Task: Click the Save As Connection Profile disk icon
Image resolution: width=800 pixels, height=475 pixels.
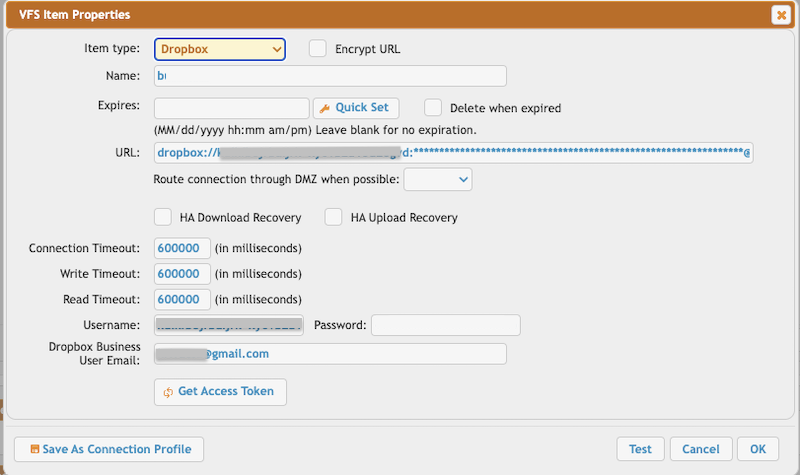Action: point(35,449)
